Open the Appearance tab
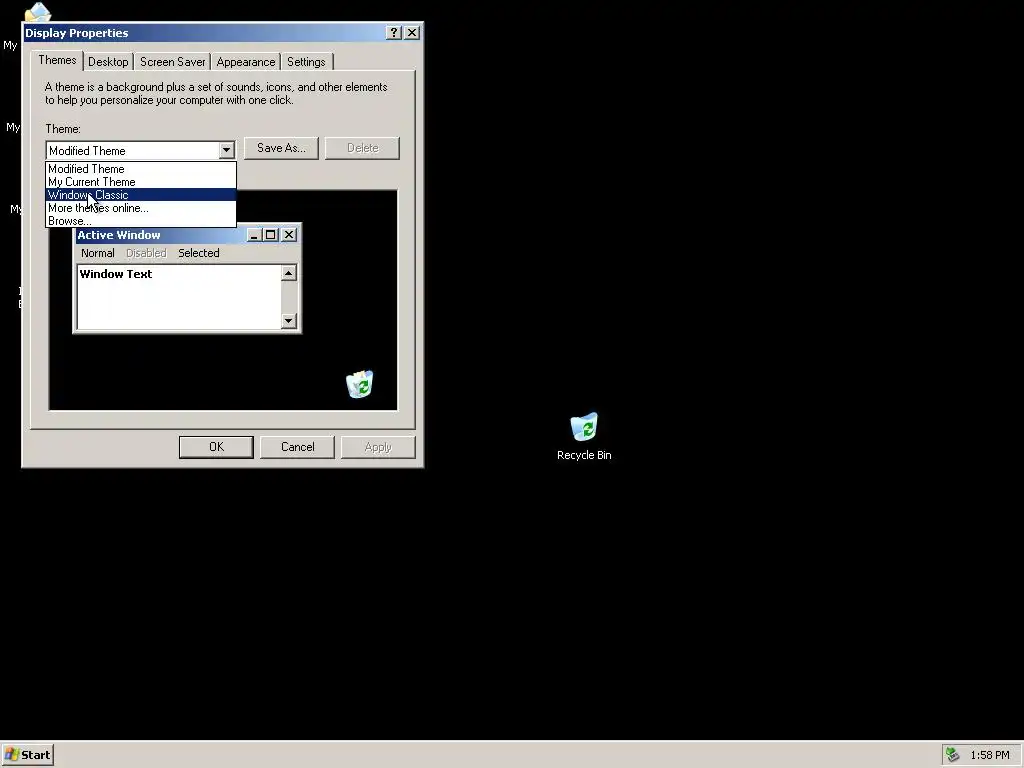 pos(246,62)
